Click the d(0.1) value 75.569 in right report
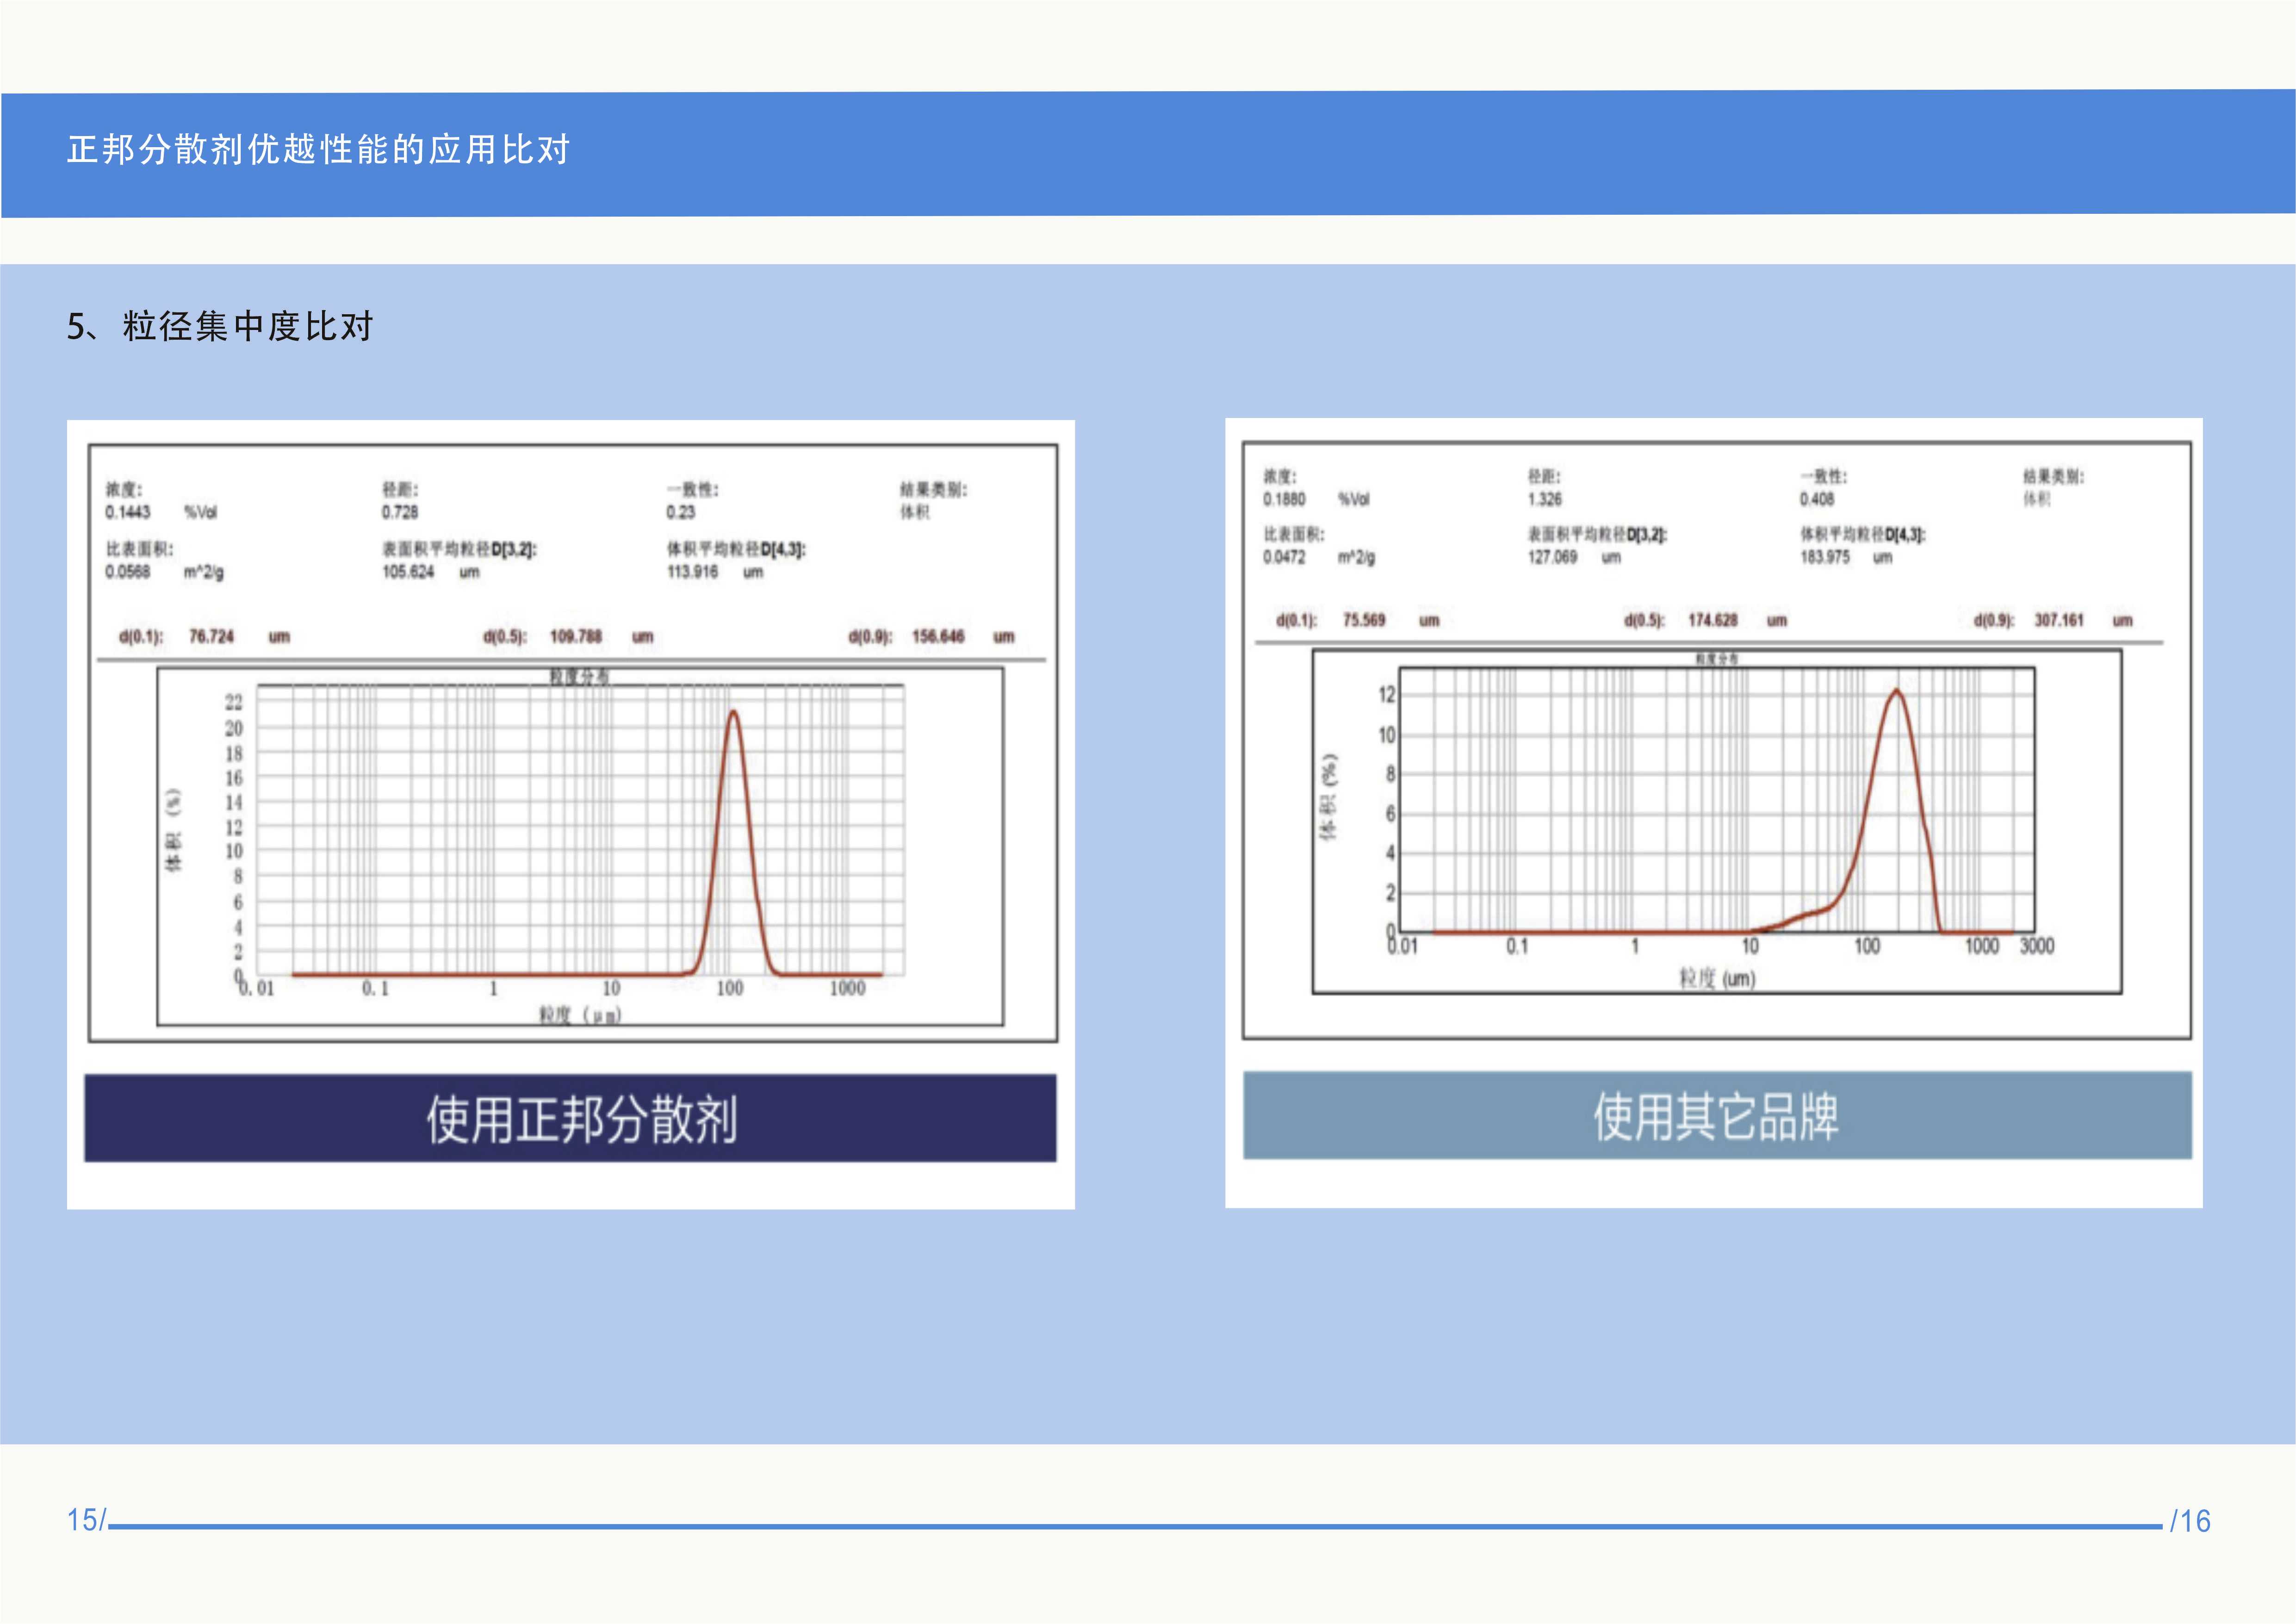The image size is (2296, 1624). (x=1363, y=620)
